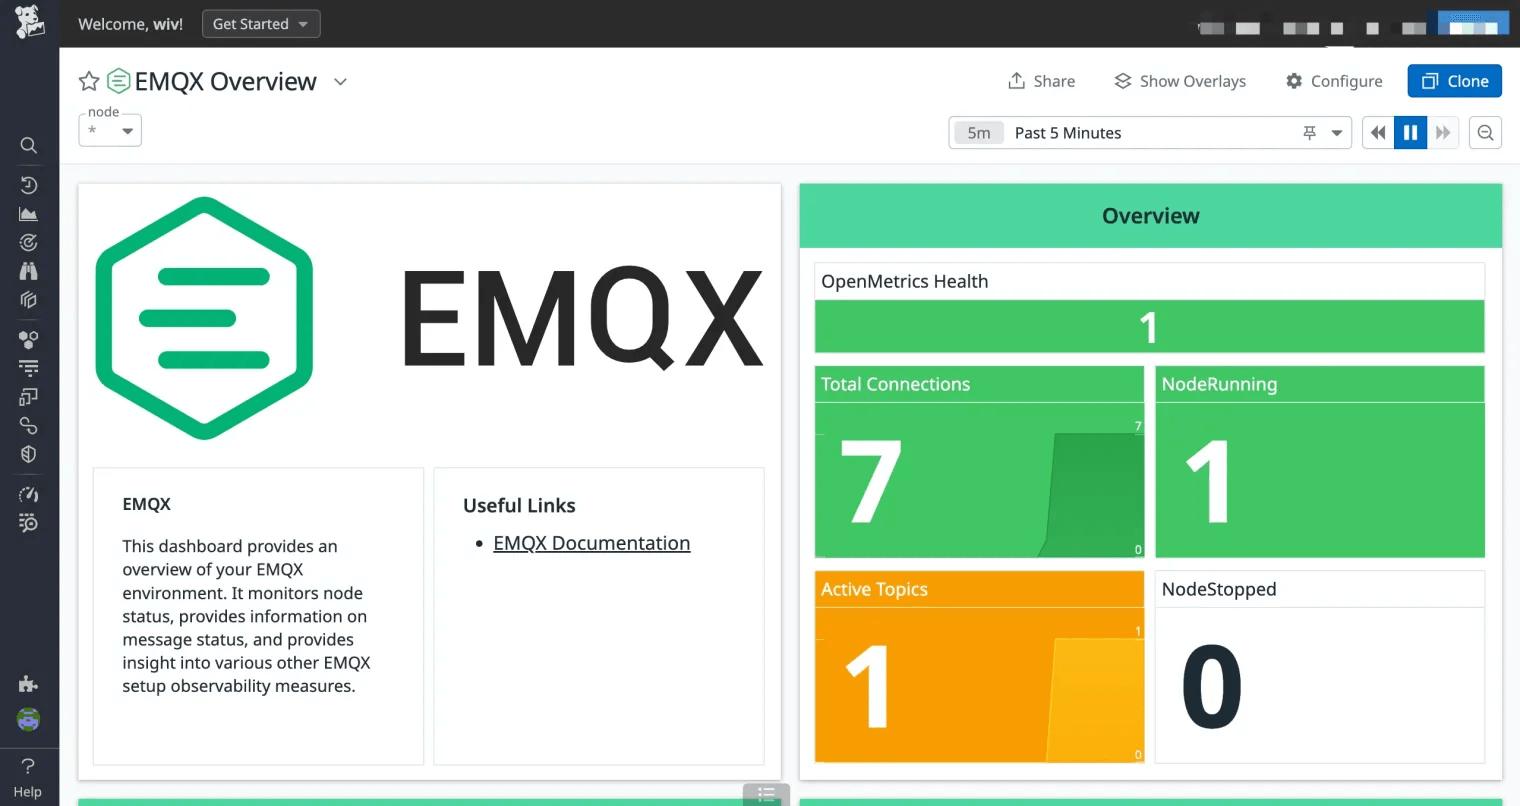Pin the current time frame
Screen dimensions: 1520x806
pyautogui.click(x=1310, y=132)
